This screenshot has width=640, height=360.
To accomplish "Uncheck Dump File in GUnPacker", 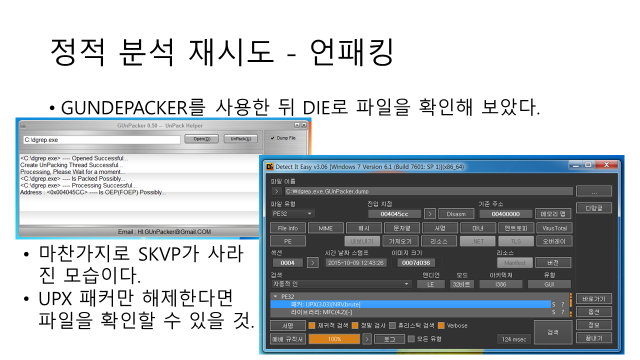I will pos(272,138).
